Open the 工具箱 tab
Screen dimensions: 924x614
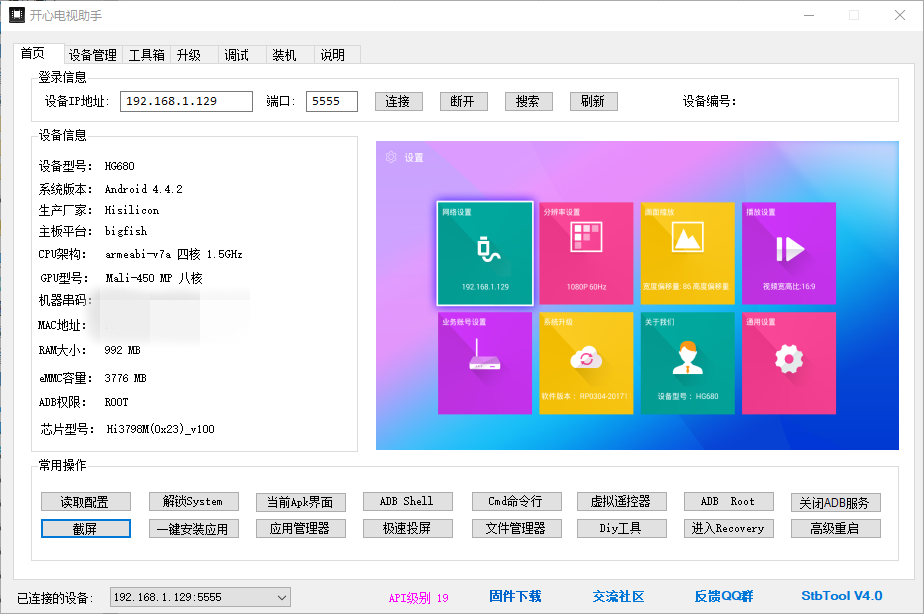tap(146, 55)
